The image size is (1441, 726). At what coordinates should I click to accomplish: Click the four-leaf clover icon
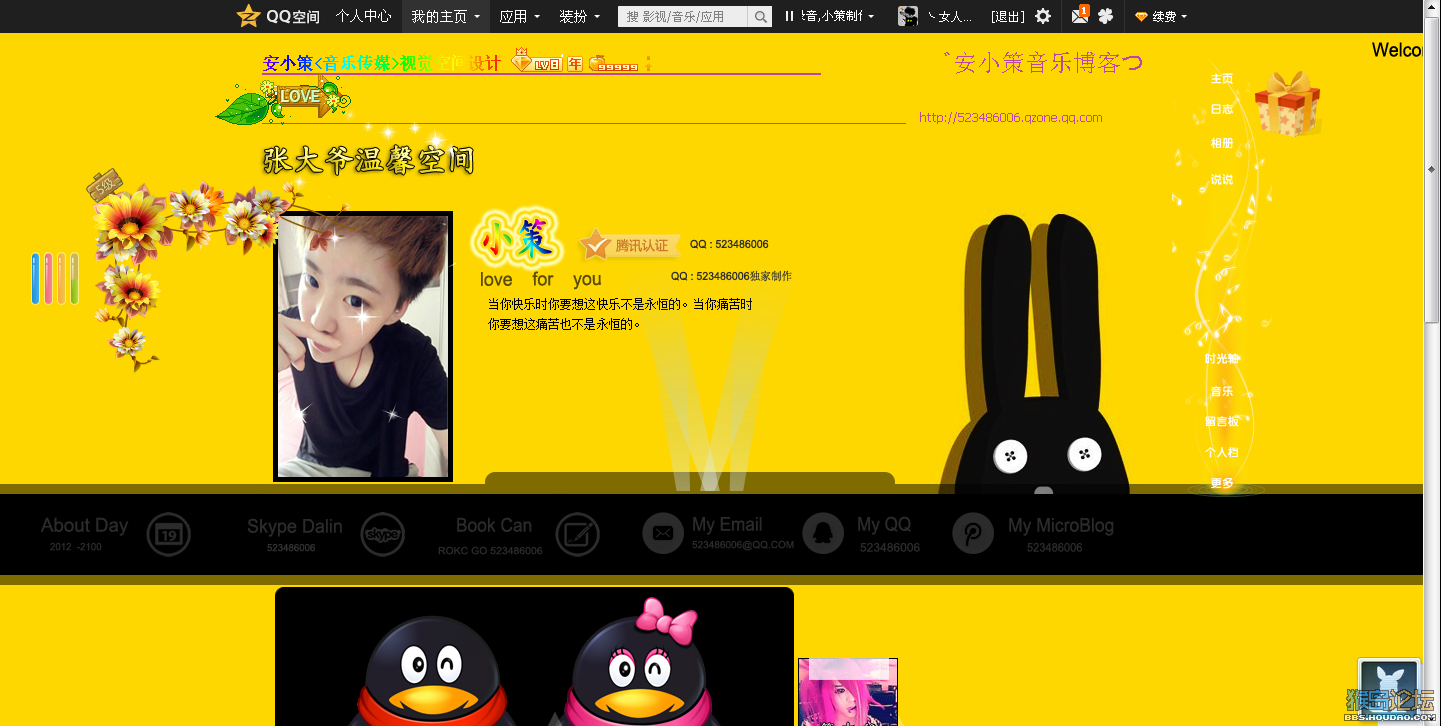point(1105,16)
